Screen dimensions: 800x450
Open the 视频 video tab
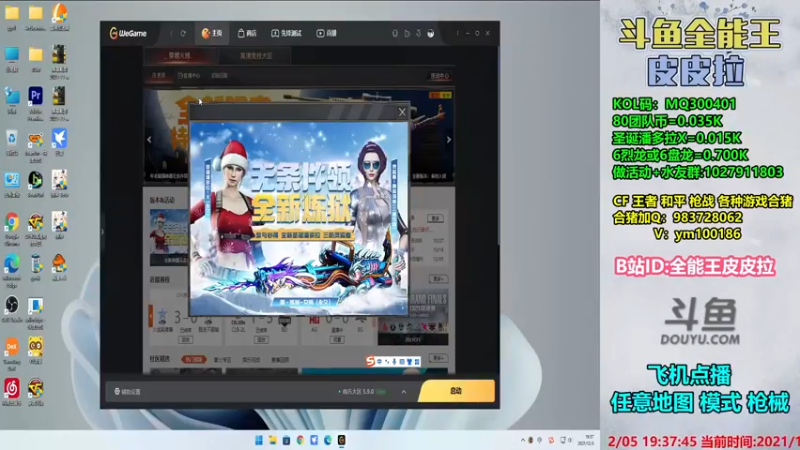tap(327, 34)
